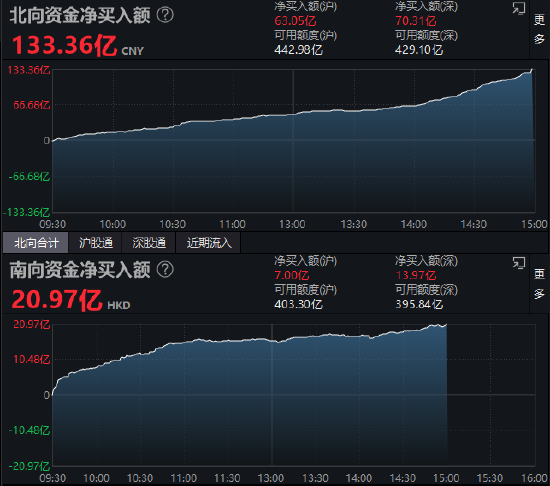
Task: Click the 14:30 label on northbound time axis
Action: point(474,224)
